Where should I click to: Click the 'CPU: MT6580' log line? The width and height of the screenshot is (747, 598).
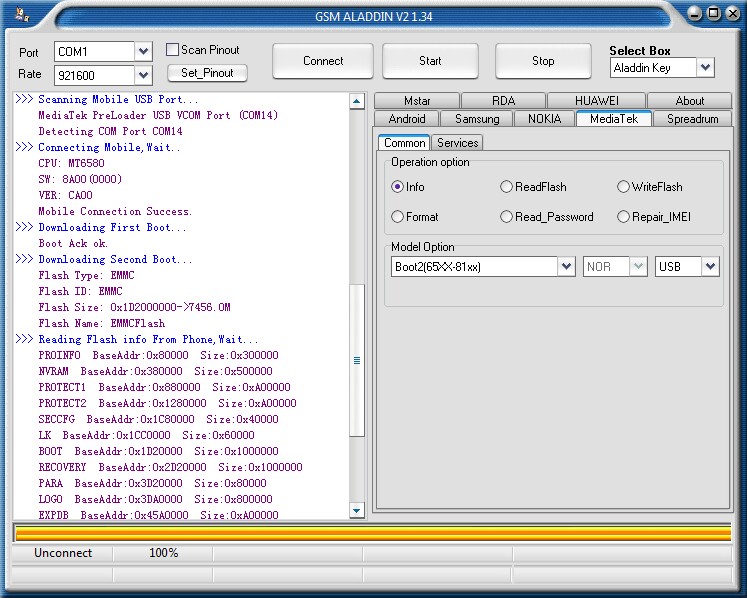(71, 163)
